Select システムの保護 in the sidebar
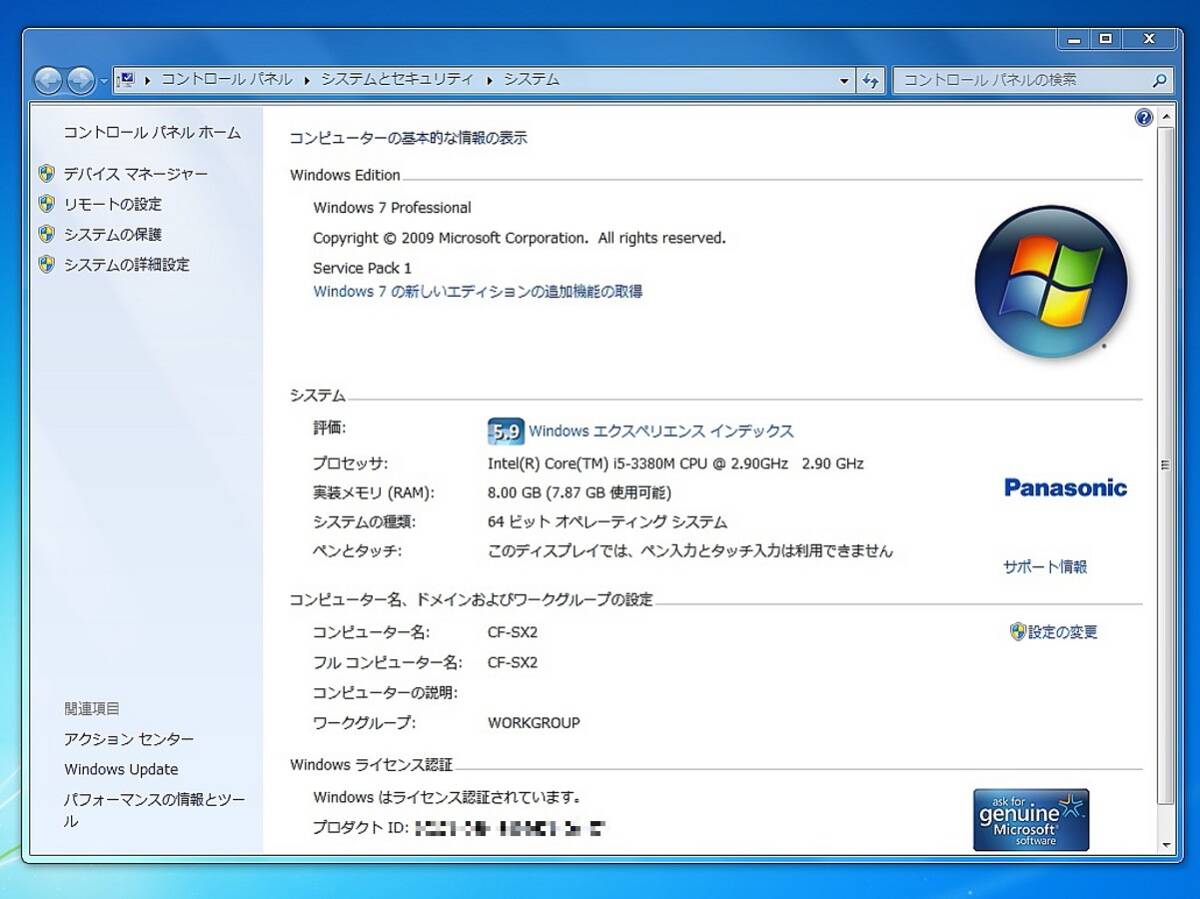This screenshot has height=899, width=1200. click(112, 234)
